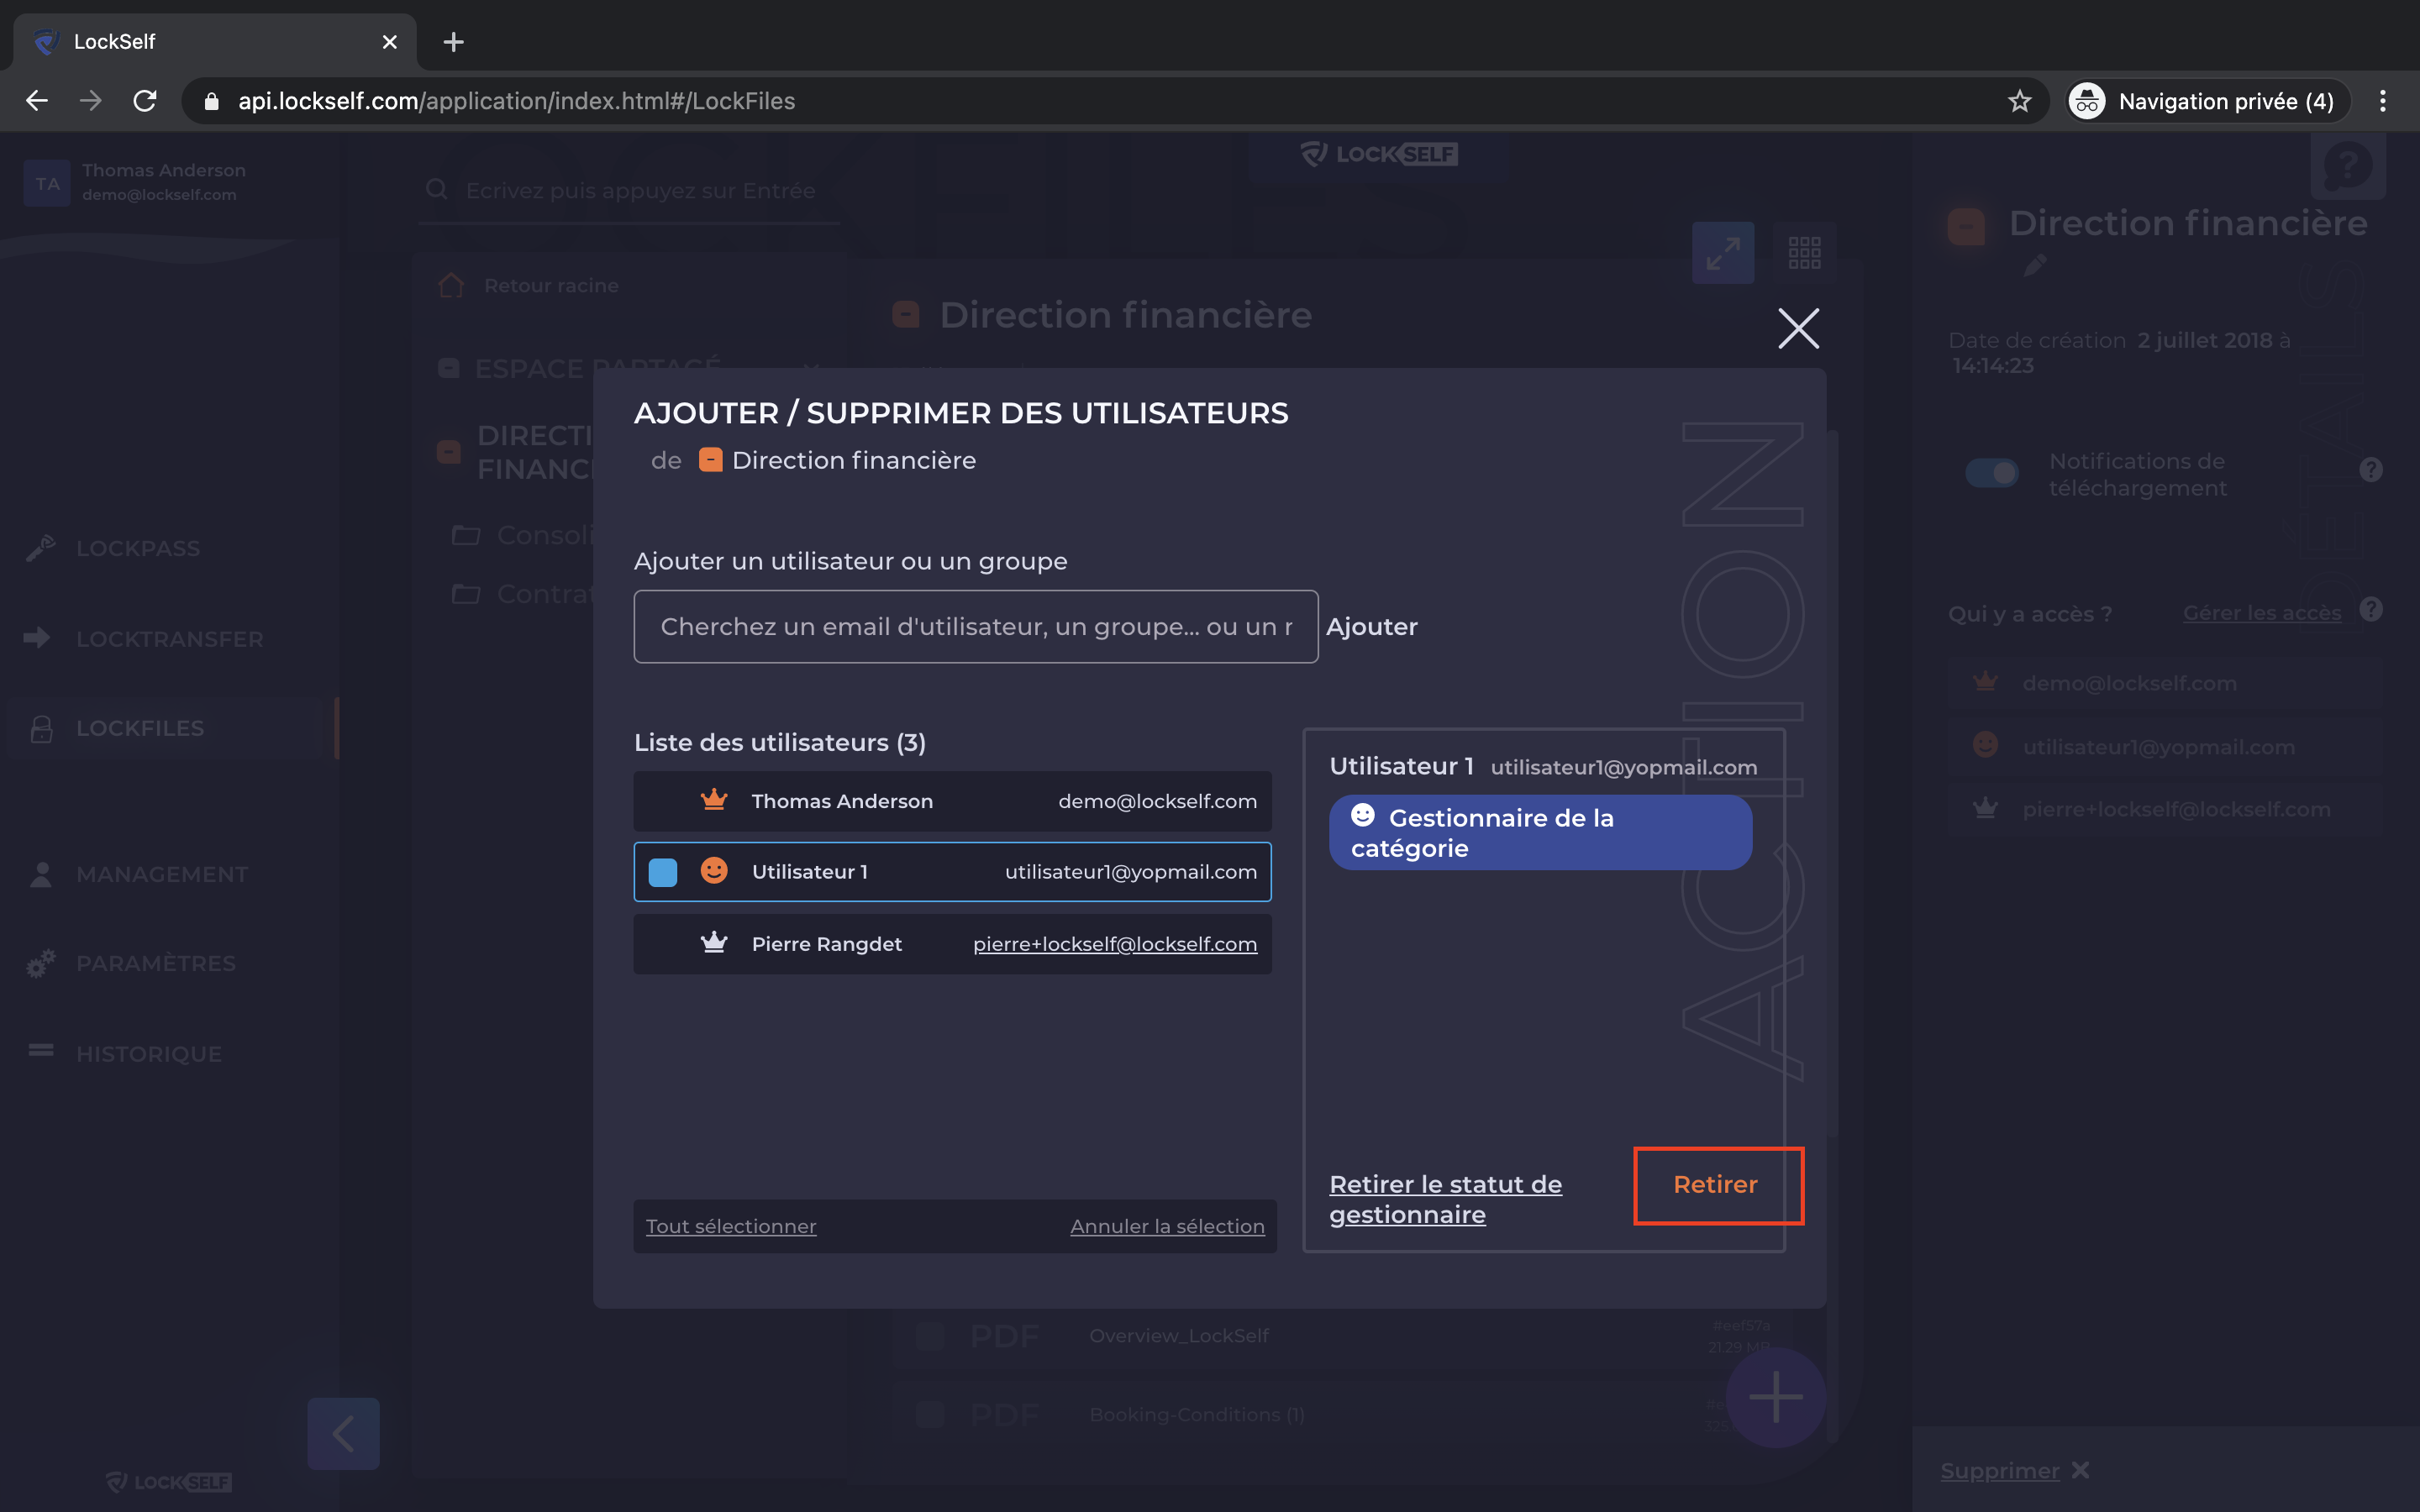
Task: Open HISTORIQUE from the sidebar
Action: (149, 1054)
